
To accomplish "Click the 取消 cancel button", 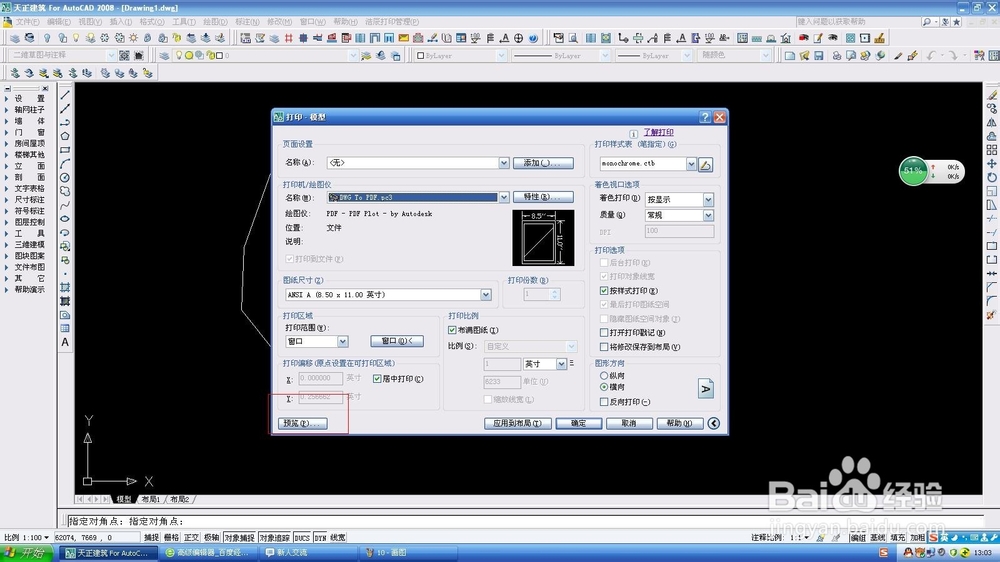I will click(x=629, y=424).
